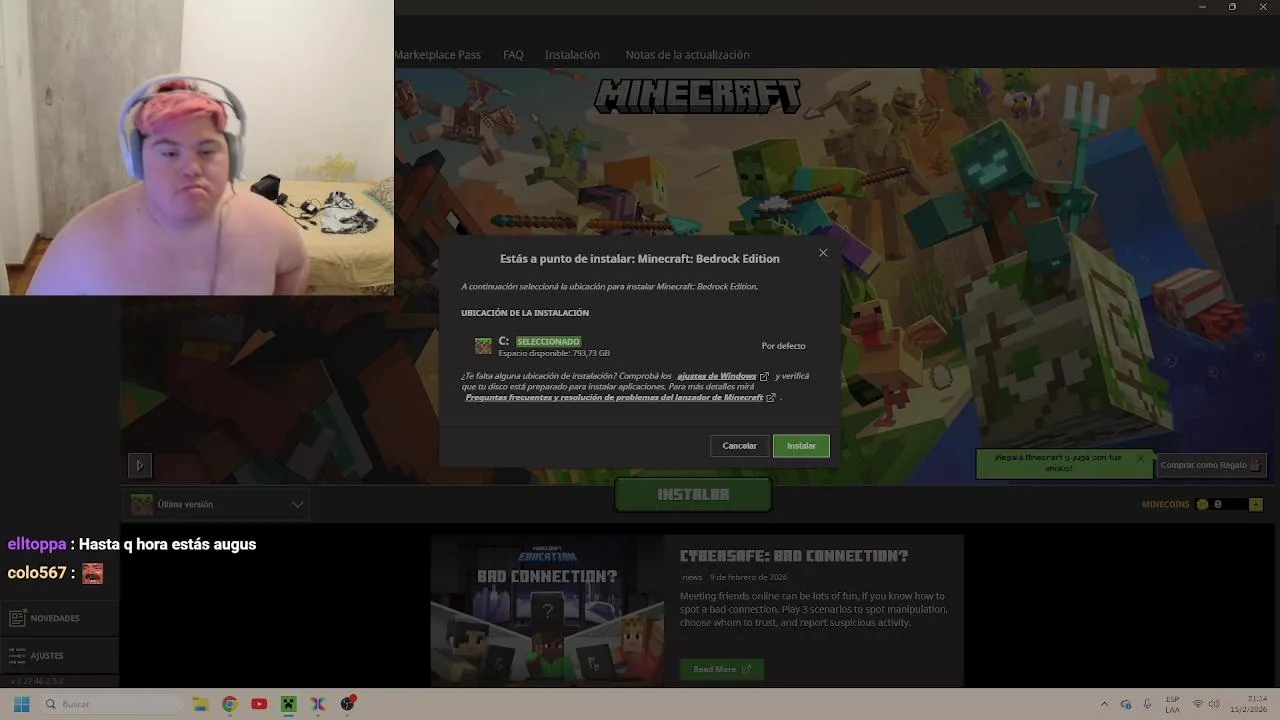Open the FAQ tab
The image size is (1280, 720).
513,55
